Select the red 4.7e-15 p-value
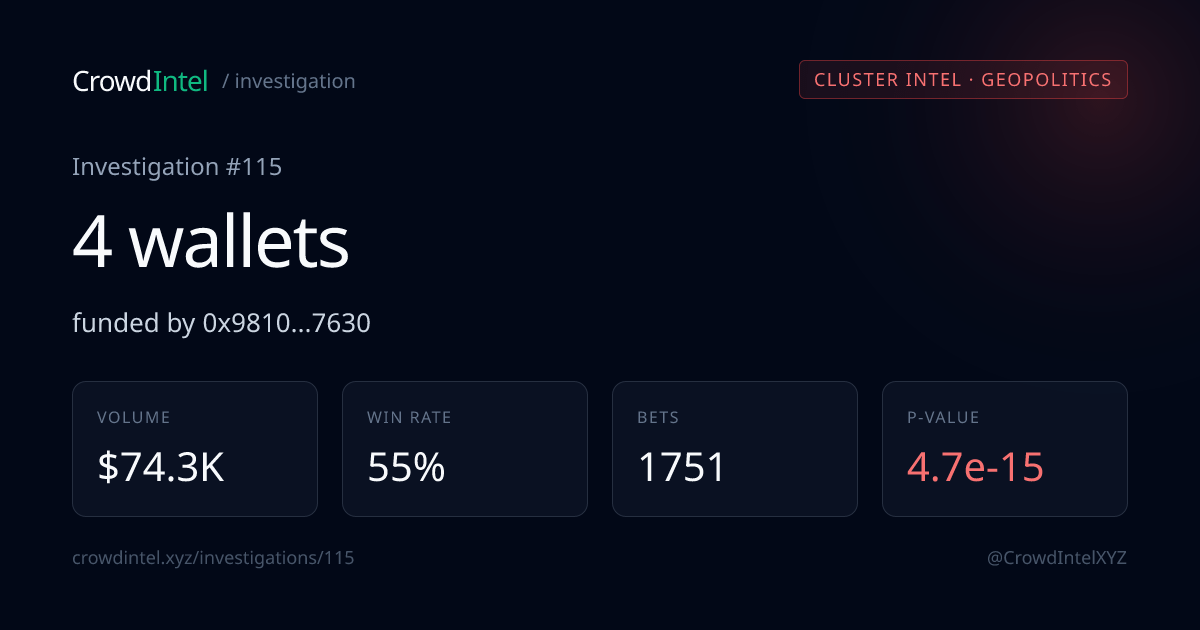This screenshot has width=1200, height=630. [975, 467]
